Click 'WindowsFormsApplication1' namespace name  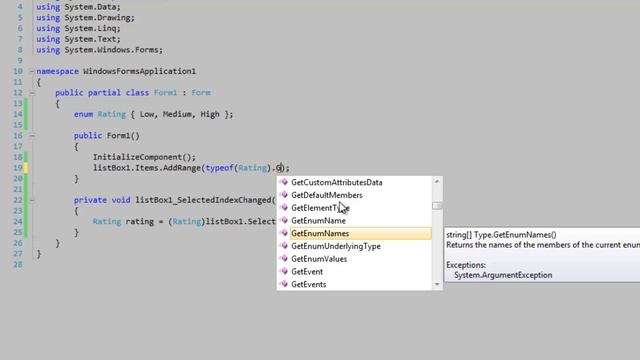tap(140, 71)
